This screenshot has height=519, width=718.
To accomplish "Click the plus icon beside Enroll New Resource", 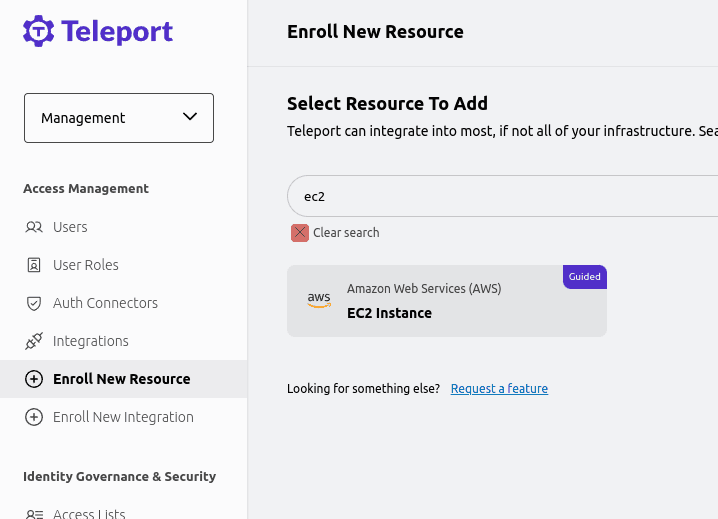I will pos(34,379).
